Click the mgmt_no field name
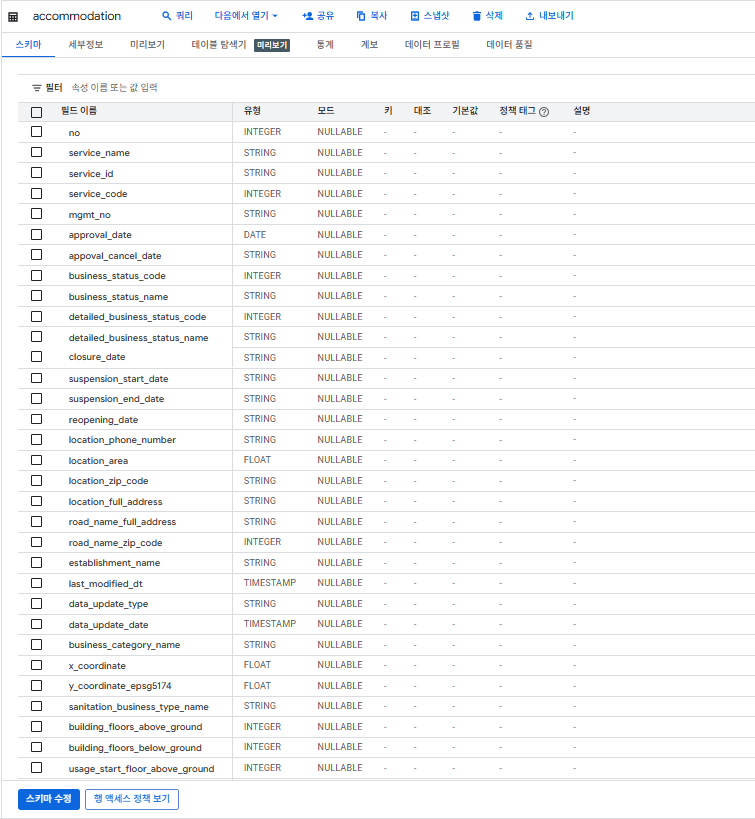Image resolution: width=755 pixels, height=819 pixels. click(89, 215)
